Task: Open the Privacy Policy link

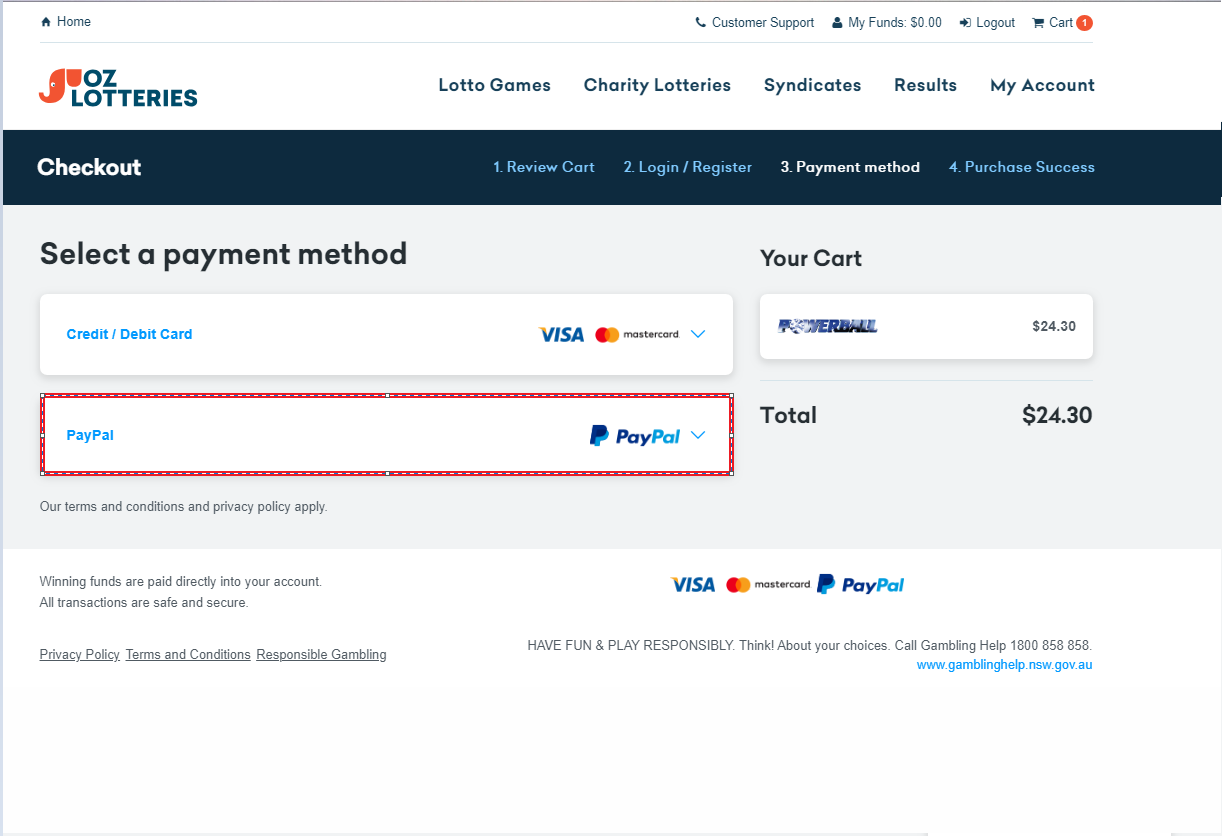Action: pos(80,655)
